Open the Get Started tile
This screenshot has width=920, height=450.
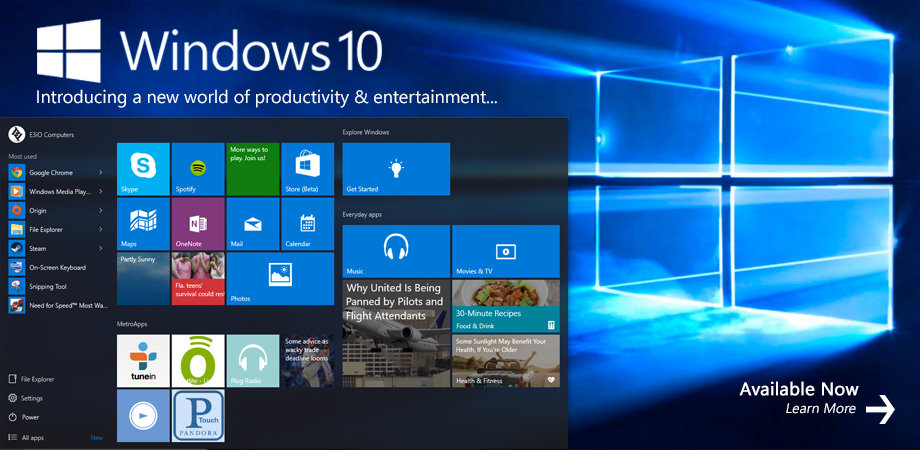(x=396, y=169)
